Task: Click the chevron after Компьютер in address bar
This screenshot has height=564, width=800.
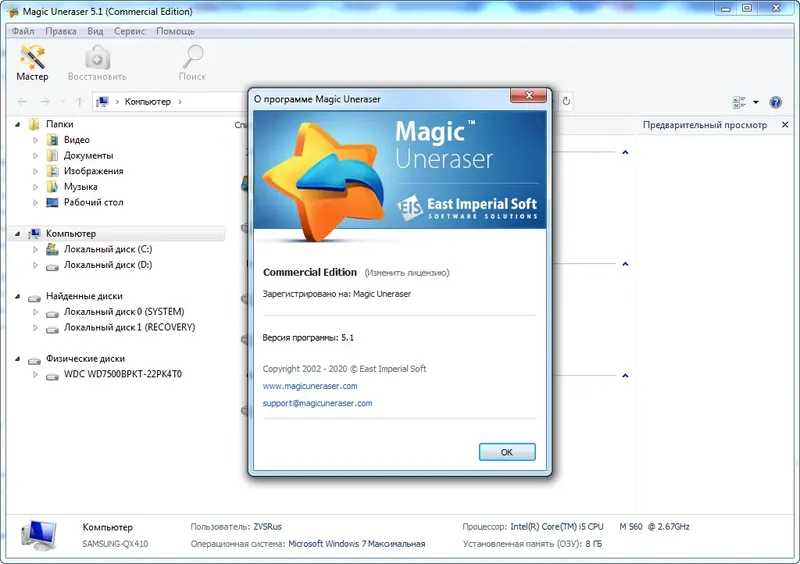Action: pyautogui.click(x=180, y=102)
